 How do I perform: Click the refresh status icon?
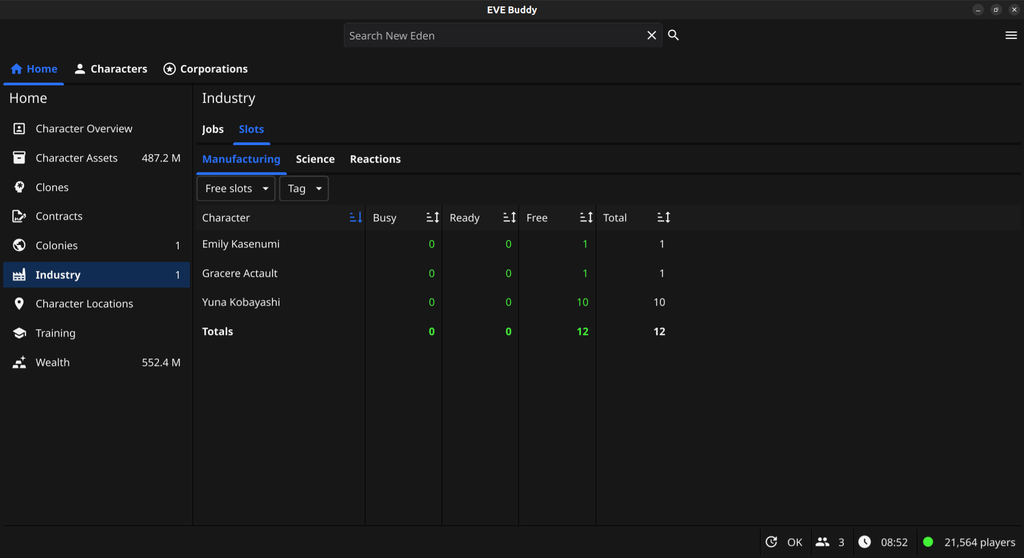click(771, 542)
